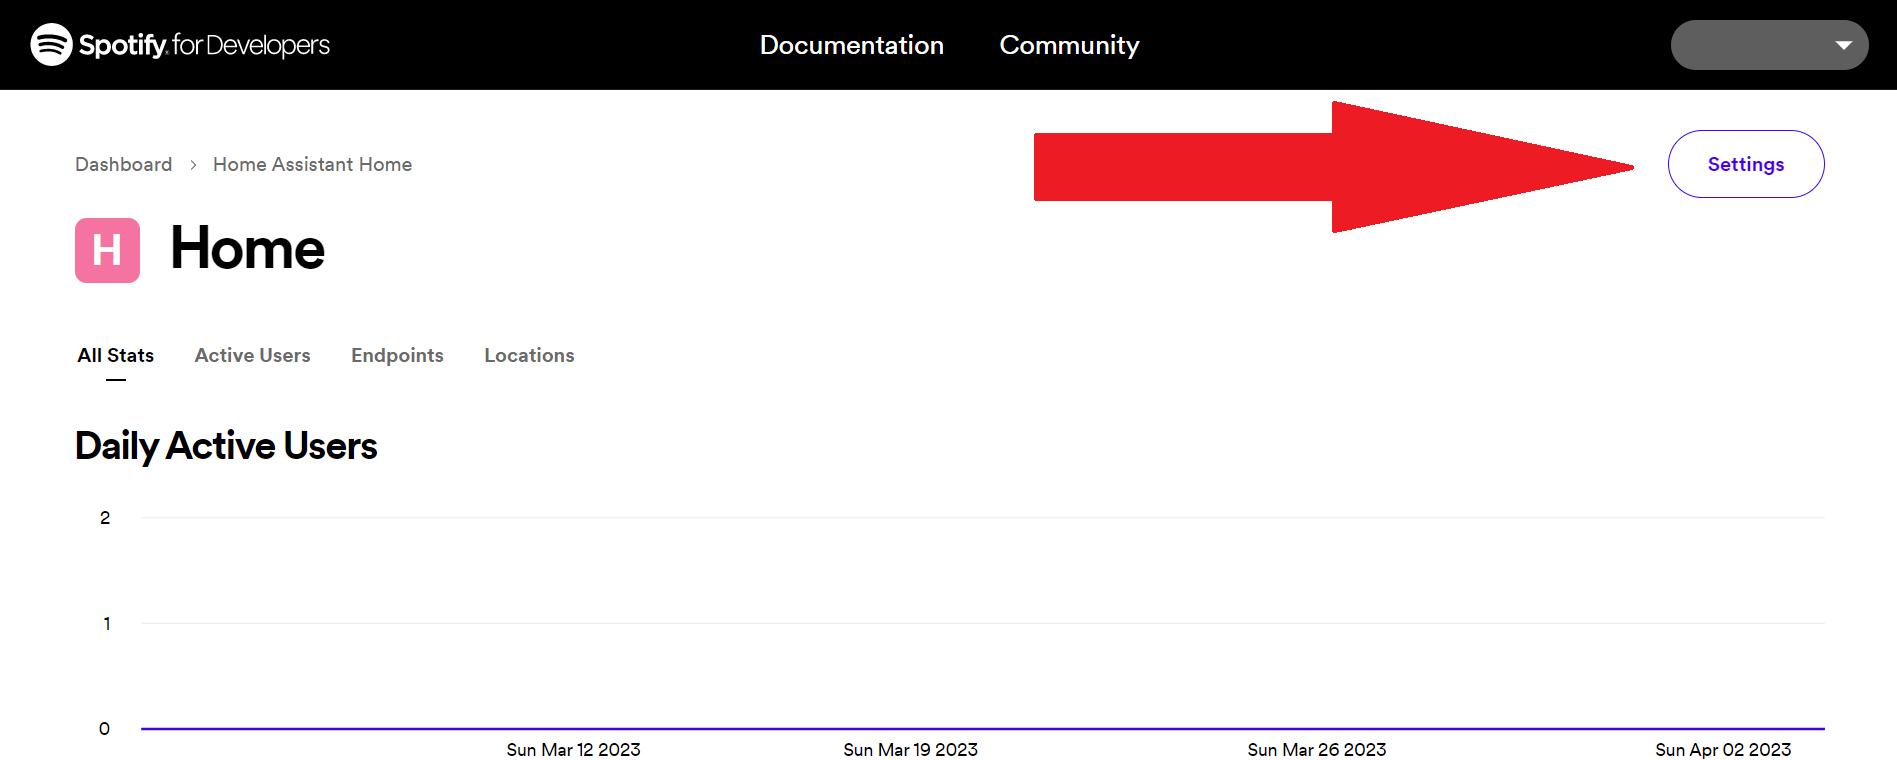The width and height of the screenshot is (1897, 760).
Task: Click the Sun Mar 12 2023 axis label
Action: (573, 750)
